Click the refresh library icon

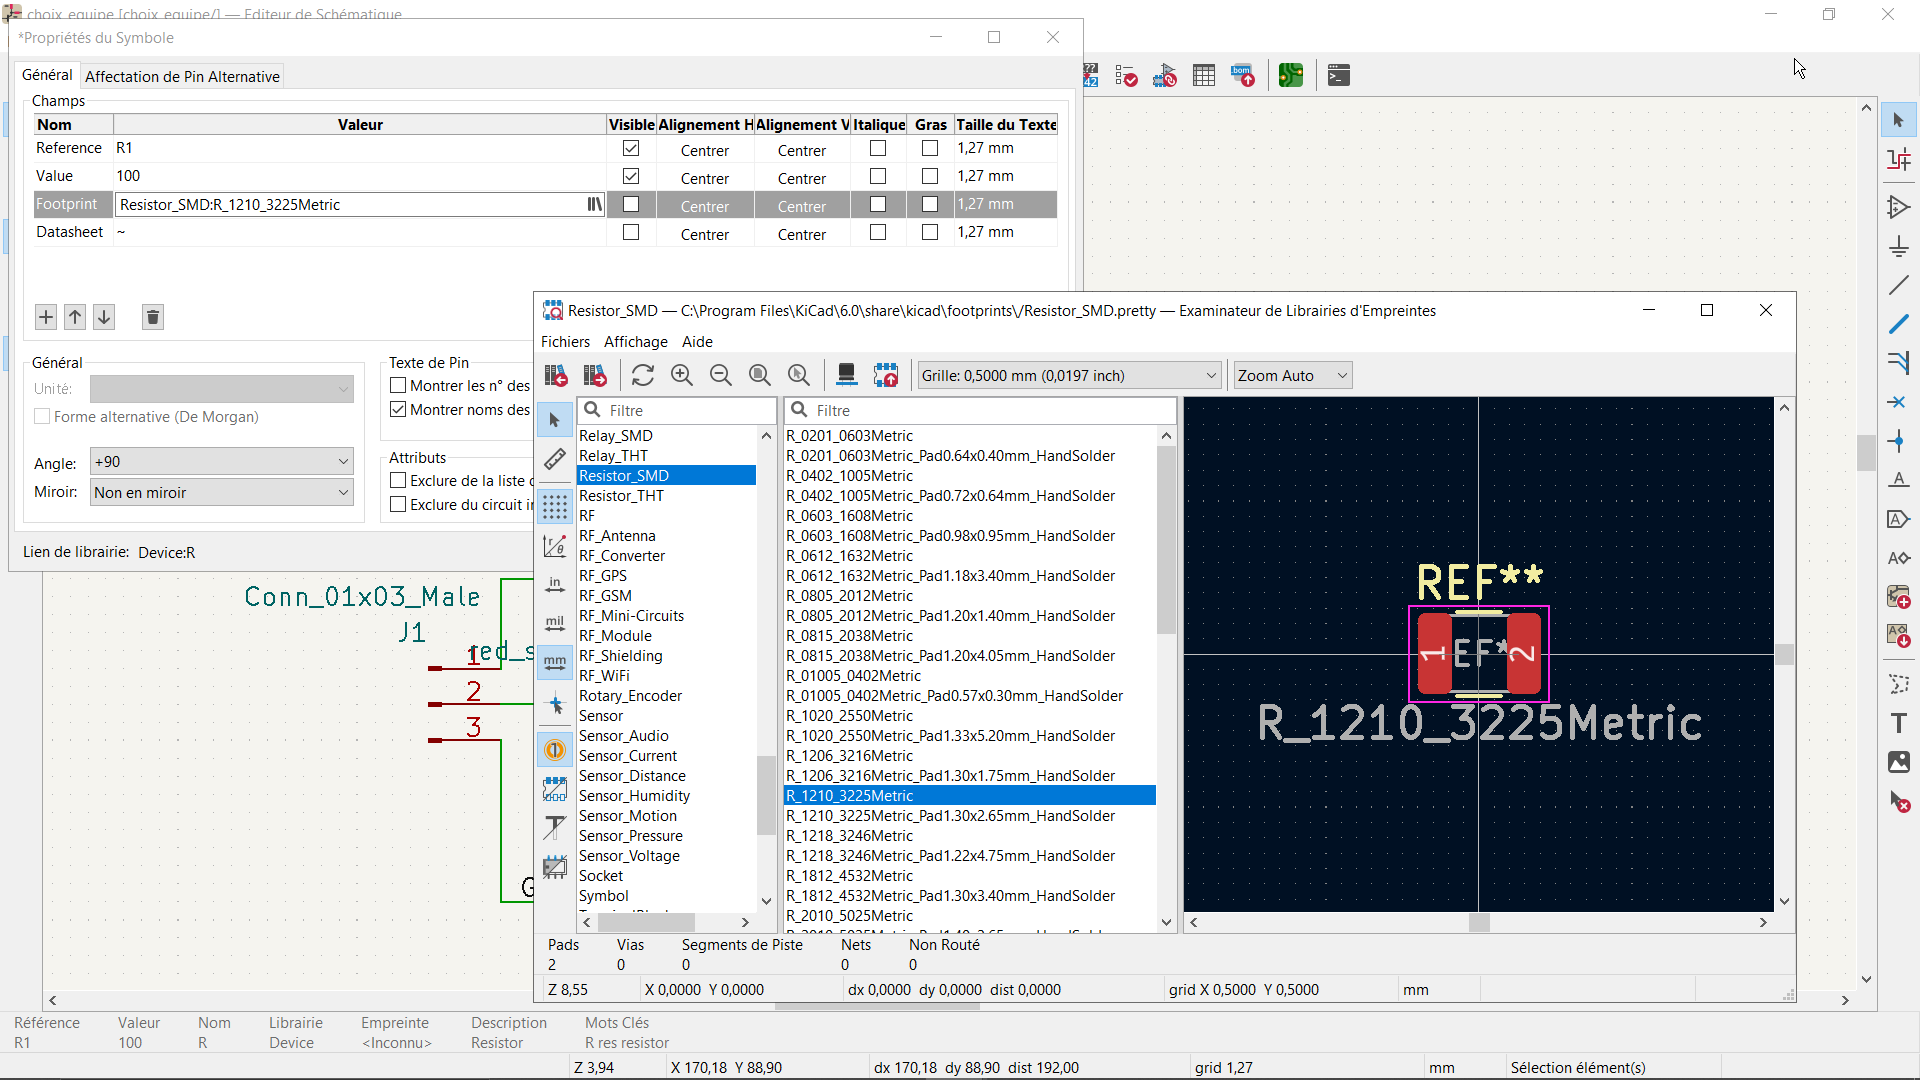pos(643,375)
